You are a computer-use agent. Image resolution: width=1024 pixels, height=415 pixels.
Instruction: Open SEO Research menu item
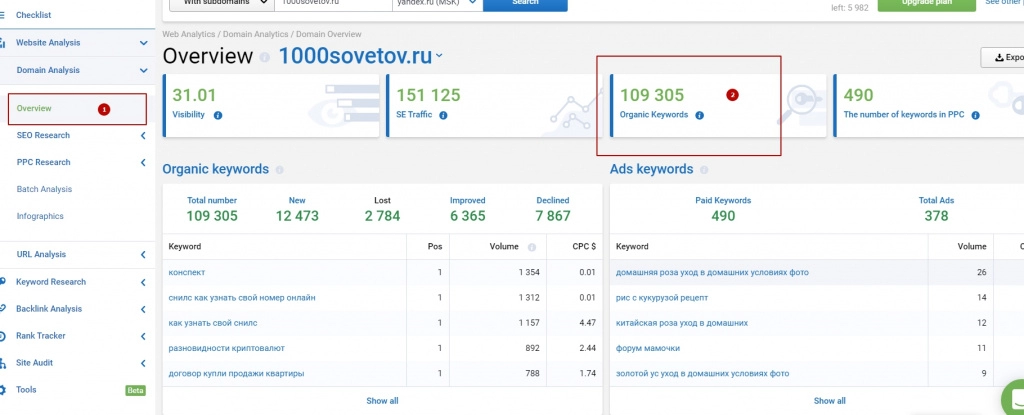coord(43,136)
